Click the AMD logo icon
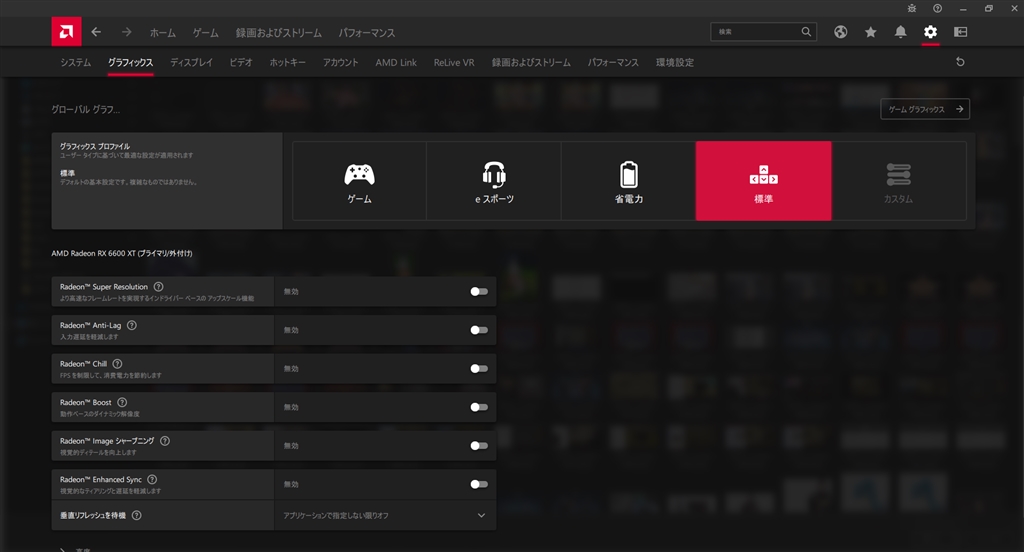 click(66, 31)
